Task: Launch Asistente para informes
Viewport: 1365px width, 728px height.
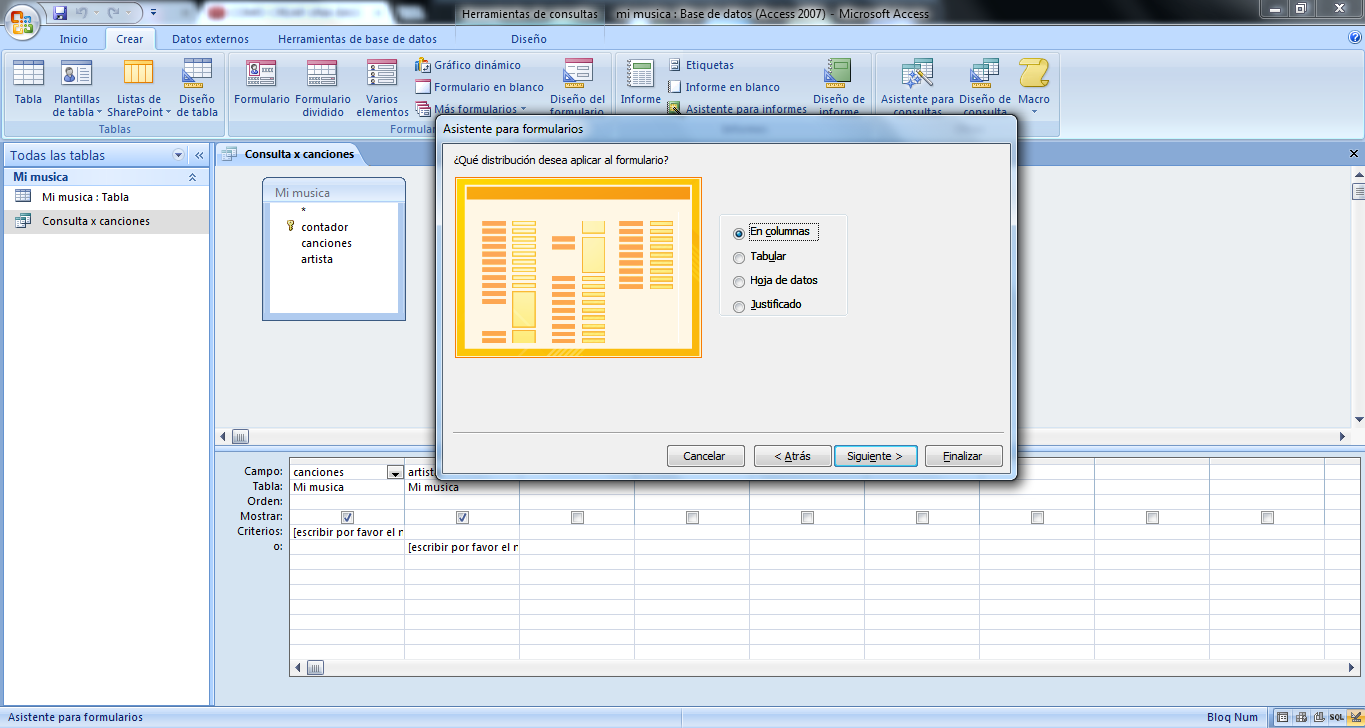Action: coord(737,109)
